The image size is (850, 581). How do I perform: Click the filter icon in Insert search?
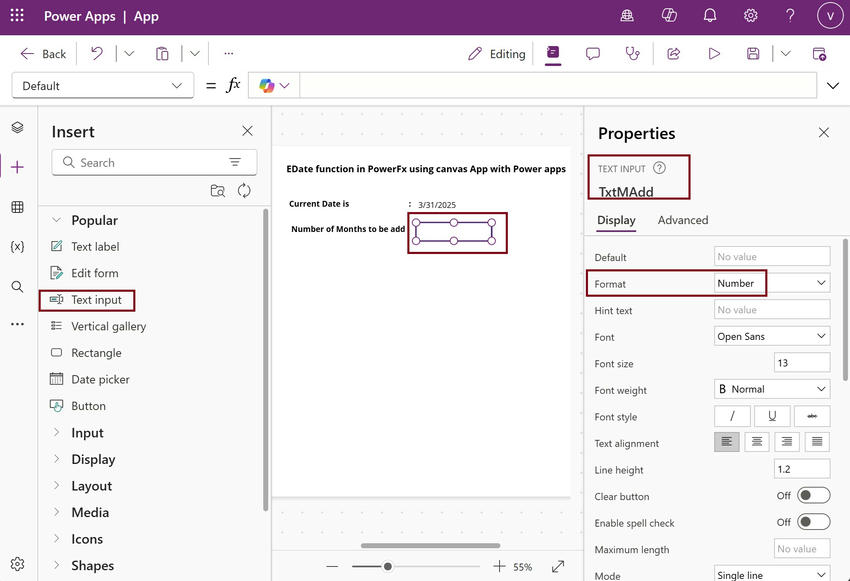(235, 162)
